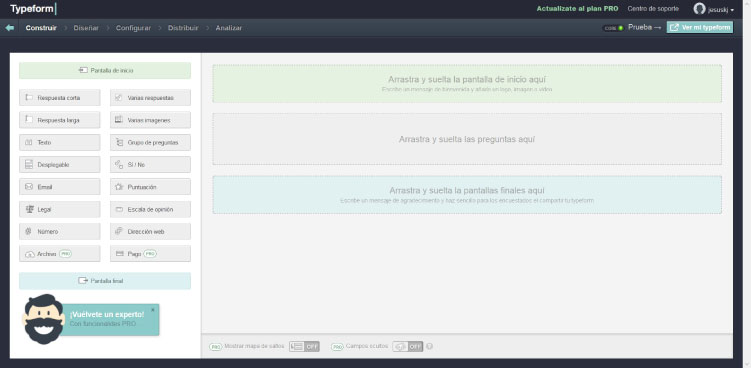Switch to the Analizar tab
The image size is (751, 368).
click(x=228, y=28)
